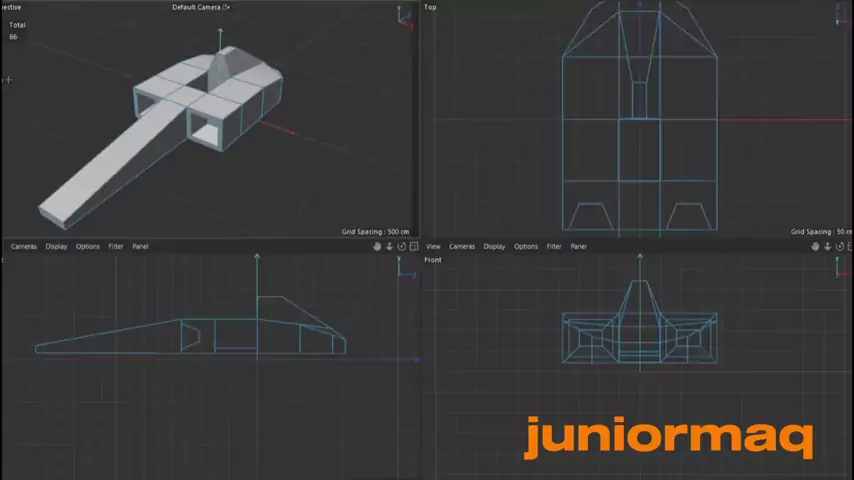The width and height of the screenshot is (854, 480).
Task: Toggle maximize for the bottom-left side viewport
Action: coord(413,246)
